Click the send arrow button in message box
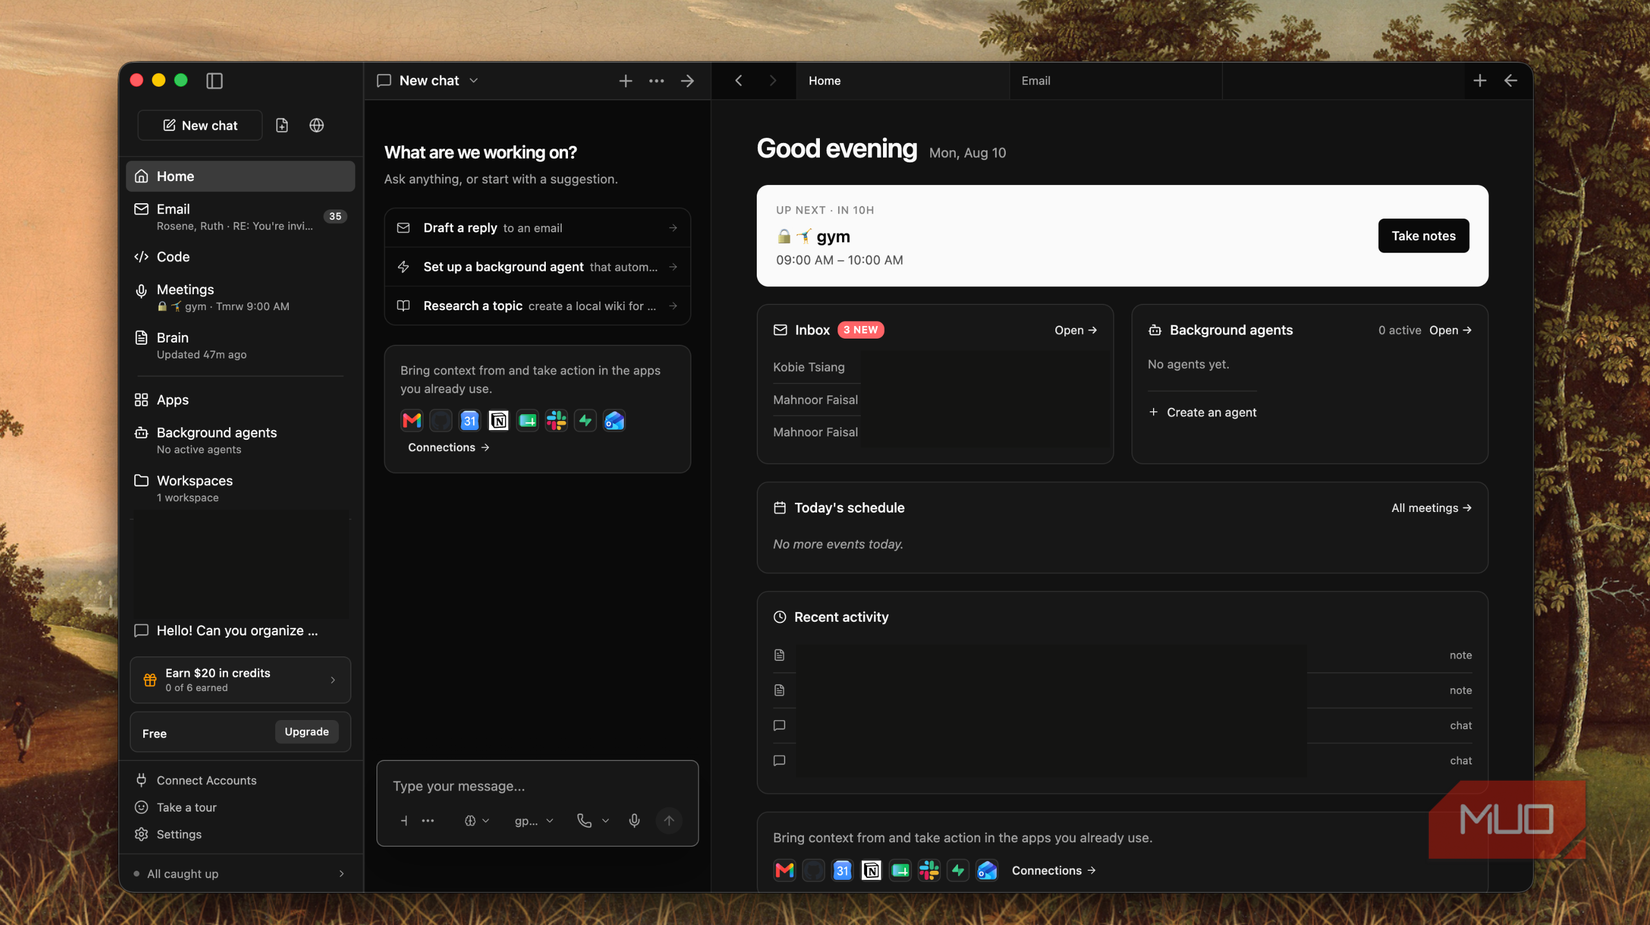Screen dimensions: 1650x925 click(669, 821)
